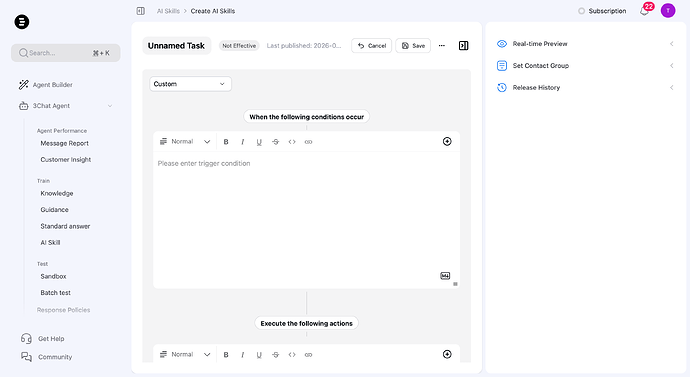Open the notifications bell
The image size is (690, 377).
click(644, 11)
